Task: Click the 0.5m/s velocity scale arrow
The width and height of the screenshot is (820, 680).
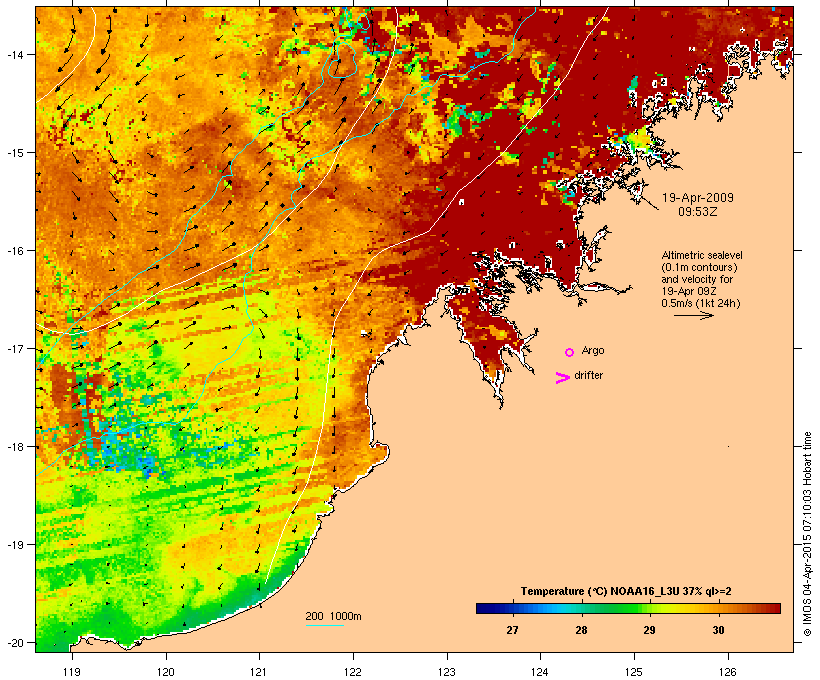Action: [694, 315]
